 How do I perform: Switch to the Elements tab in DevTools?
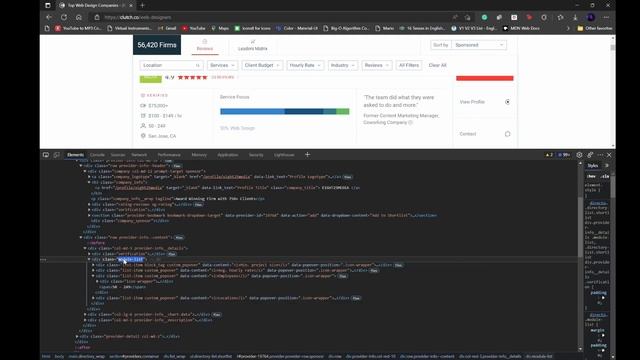(x=76, y=155)
